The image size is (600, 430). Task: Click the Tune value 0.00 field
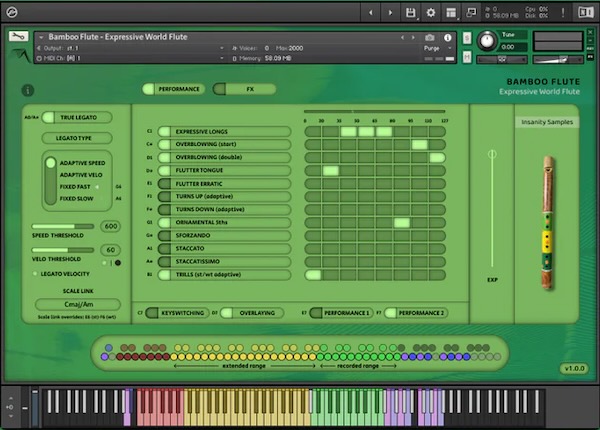pos(513,47)
